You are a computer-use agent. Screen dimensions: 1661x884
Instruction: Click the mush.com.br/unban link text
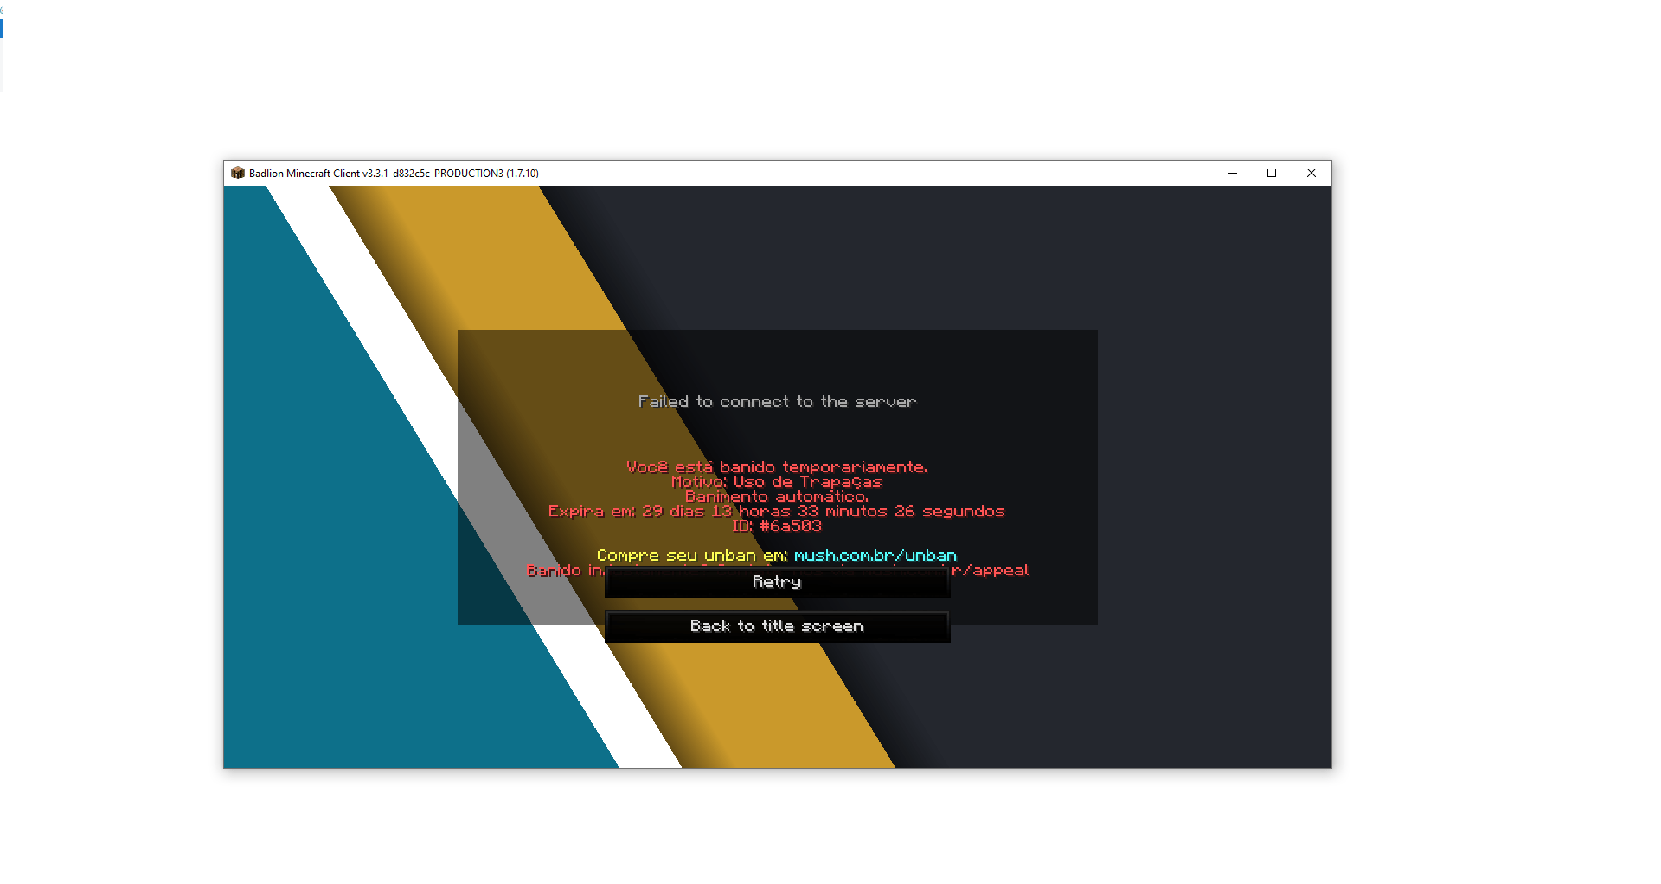point(875,555)
